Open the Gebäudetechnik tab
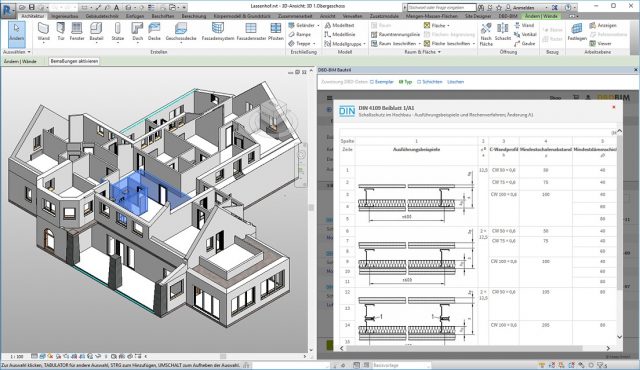Viewport: 640px width, 370px height. tap(102, 16)
